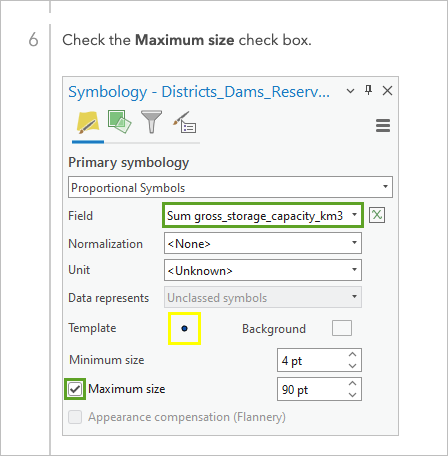Open the Primary symbology tab icon

coord(88,123)
